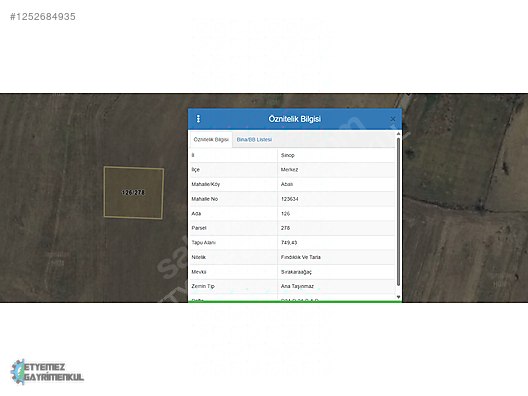Screen dimensions: 528x396
Task: Select the Öznitelik Bilgisi tab
Action: [x=211, y=139]
